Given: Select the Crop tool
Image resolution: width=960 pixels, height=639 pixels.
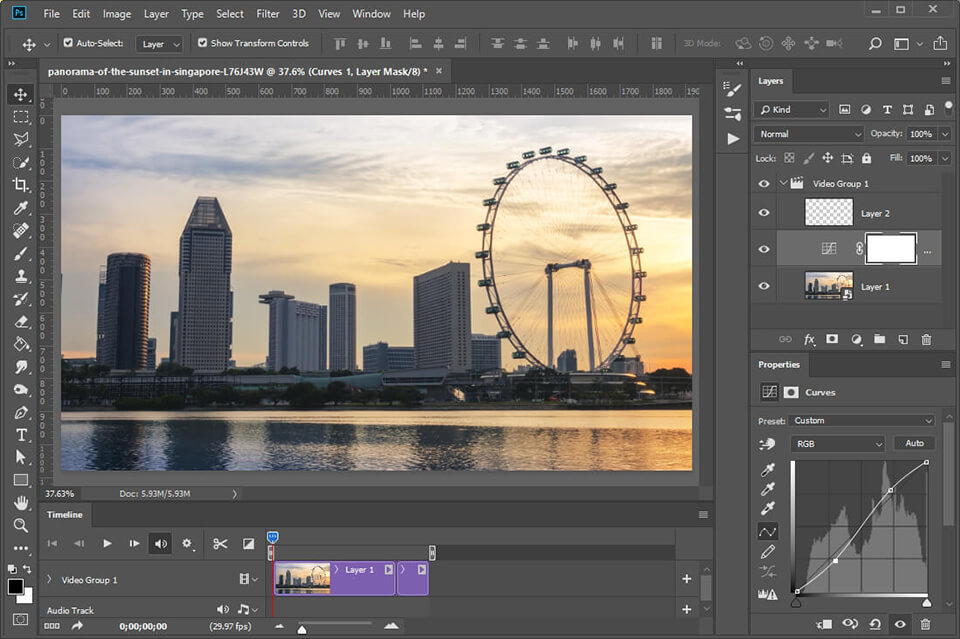Looking at the screenshot, I should [x=21, y=185].
